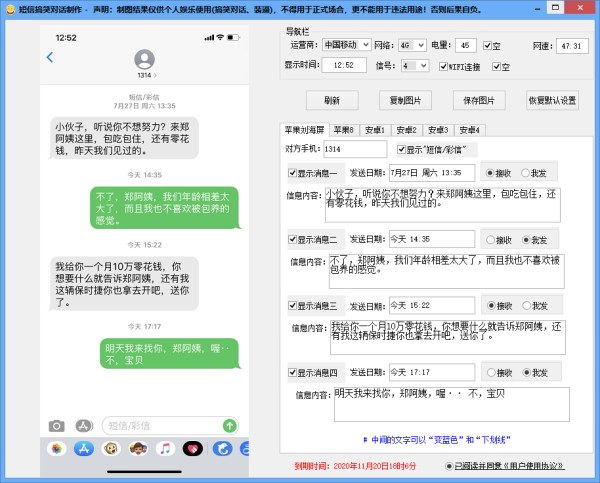Tap the Music note icon in app drawer
The width and height of the screenshot is (600, 483).
[164, 449]
